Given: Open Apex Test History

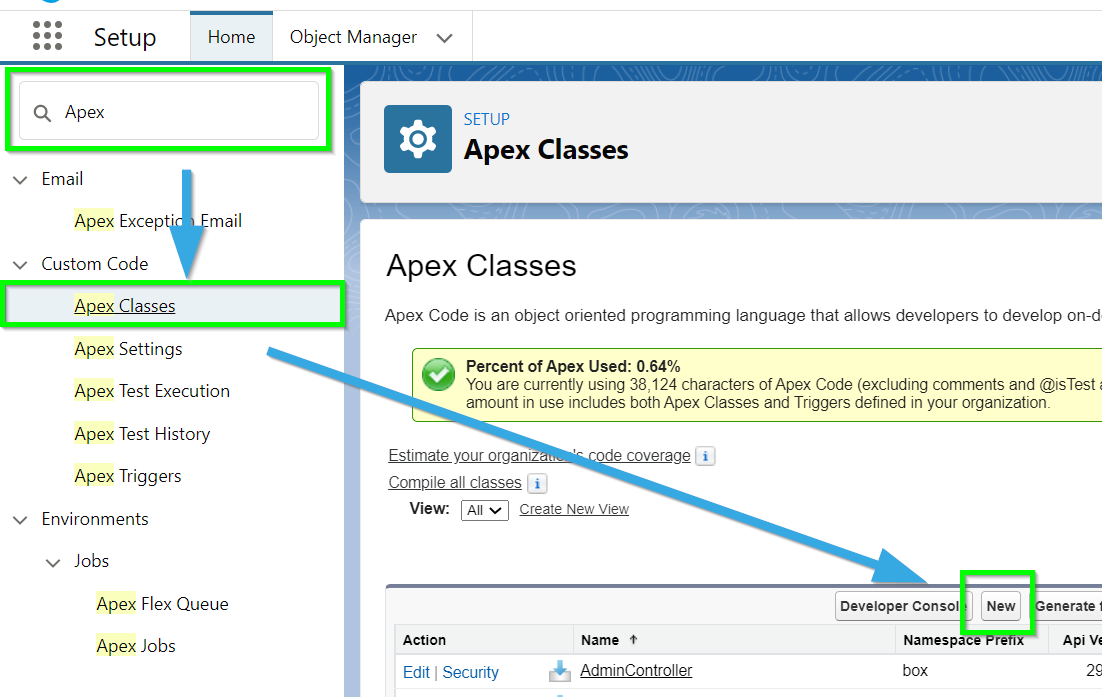Looking at the screenshot, I should click(x=143, y=434).
